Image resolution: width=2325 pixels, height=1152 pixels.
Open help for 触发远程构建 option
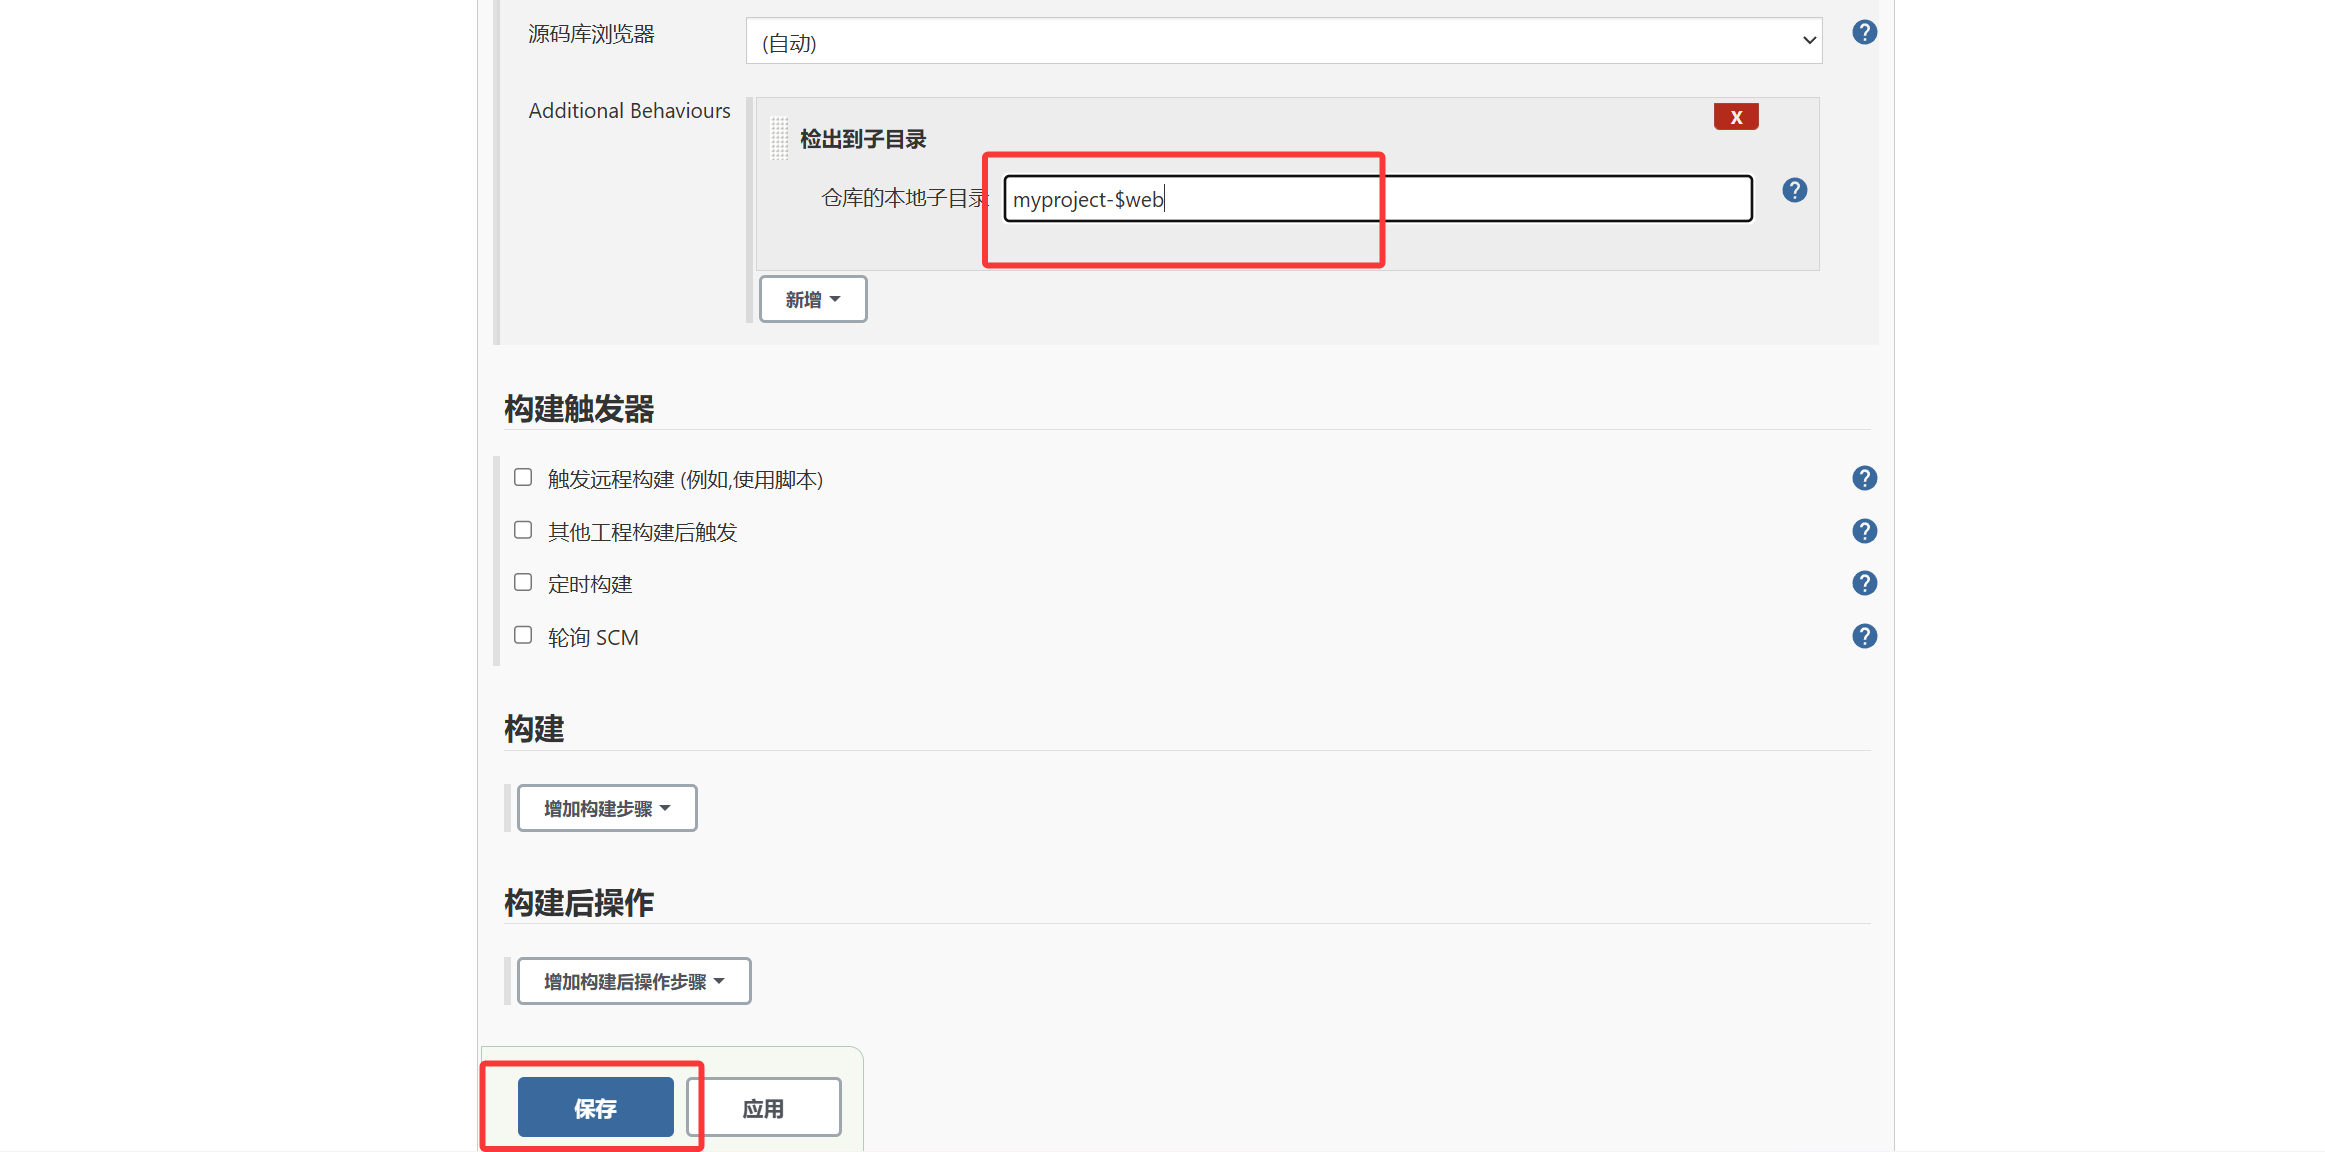pyautogui.click(x=1864, y=478)
